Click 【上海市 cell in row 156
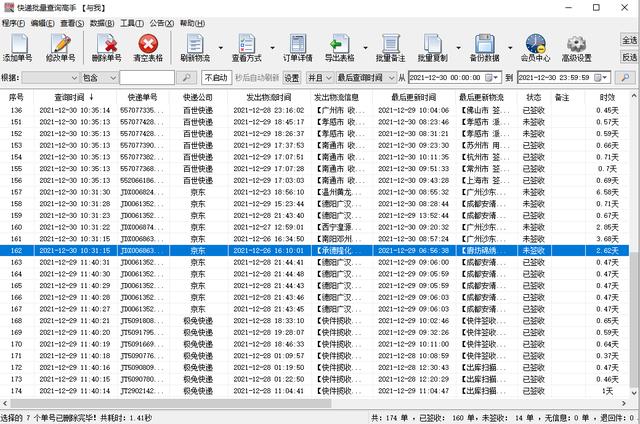The width and height of the screenshot is (640, 424). tap(484, 180)
